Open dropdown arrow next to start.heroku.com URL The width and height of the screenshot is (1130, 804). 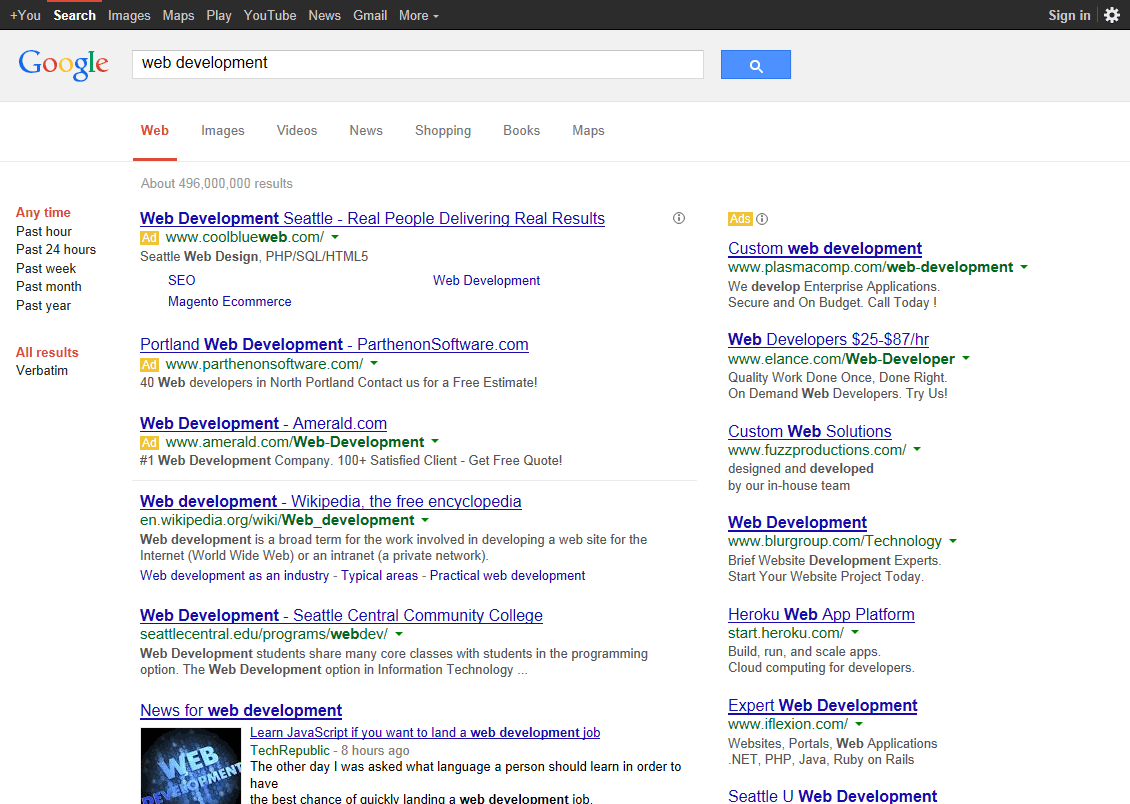[x=855, y=633]
